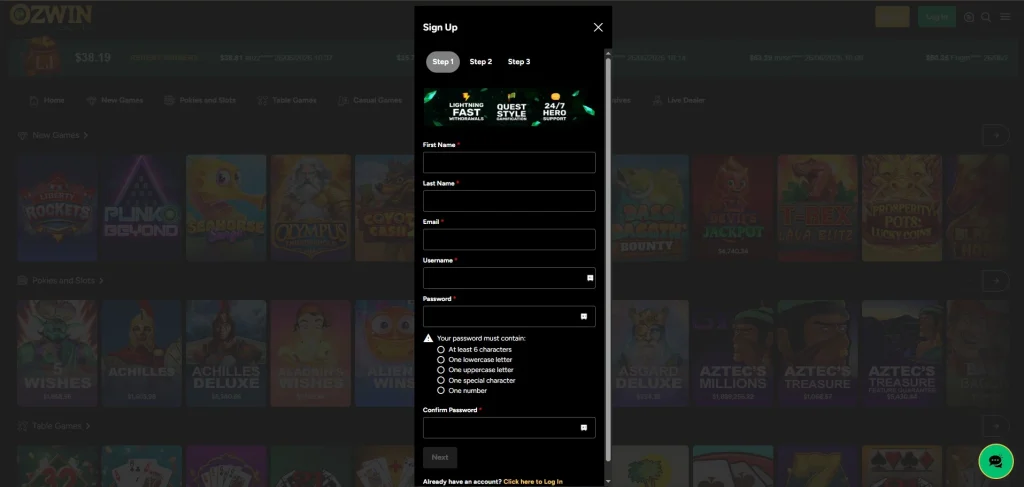Open Live Dealer in the navigation bar
1024x487 pixels.
(x=679, y=101)
